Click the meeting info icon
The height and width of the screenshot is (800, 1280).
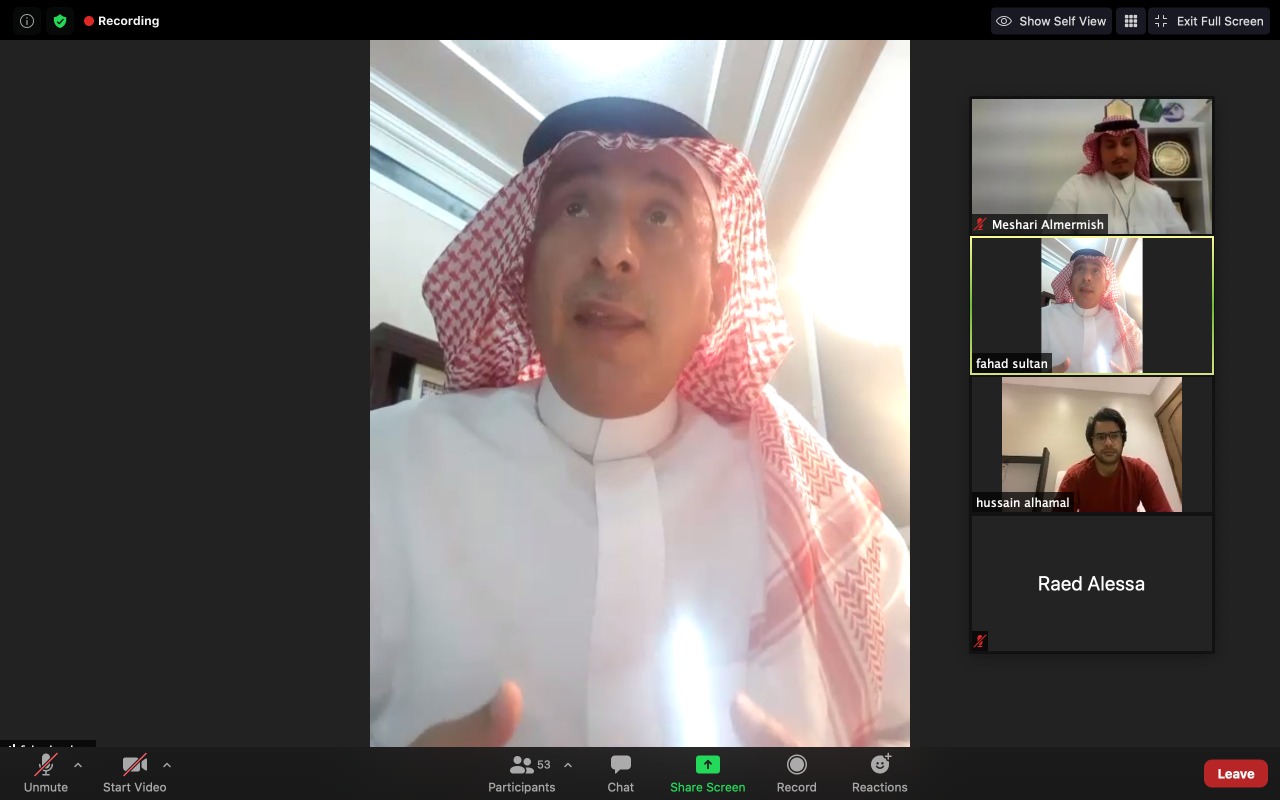pyautogui.click(x=27, y=21)
